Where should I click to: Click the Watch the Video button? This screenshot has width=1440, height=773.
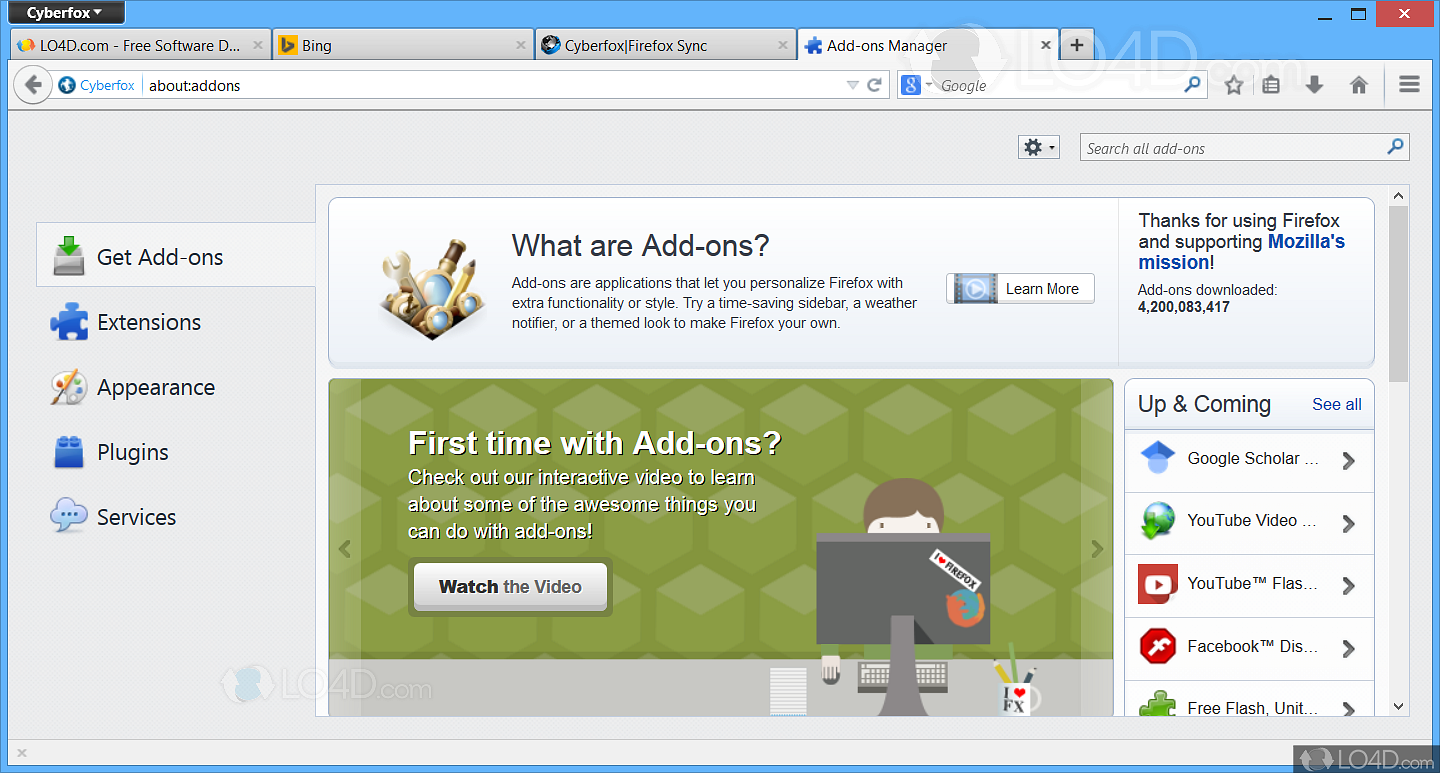(x=510, y=587)
